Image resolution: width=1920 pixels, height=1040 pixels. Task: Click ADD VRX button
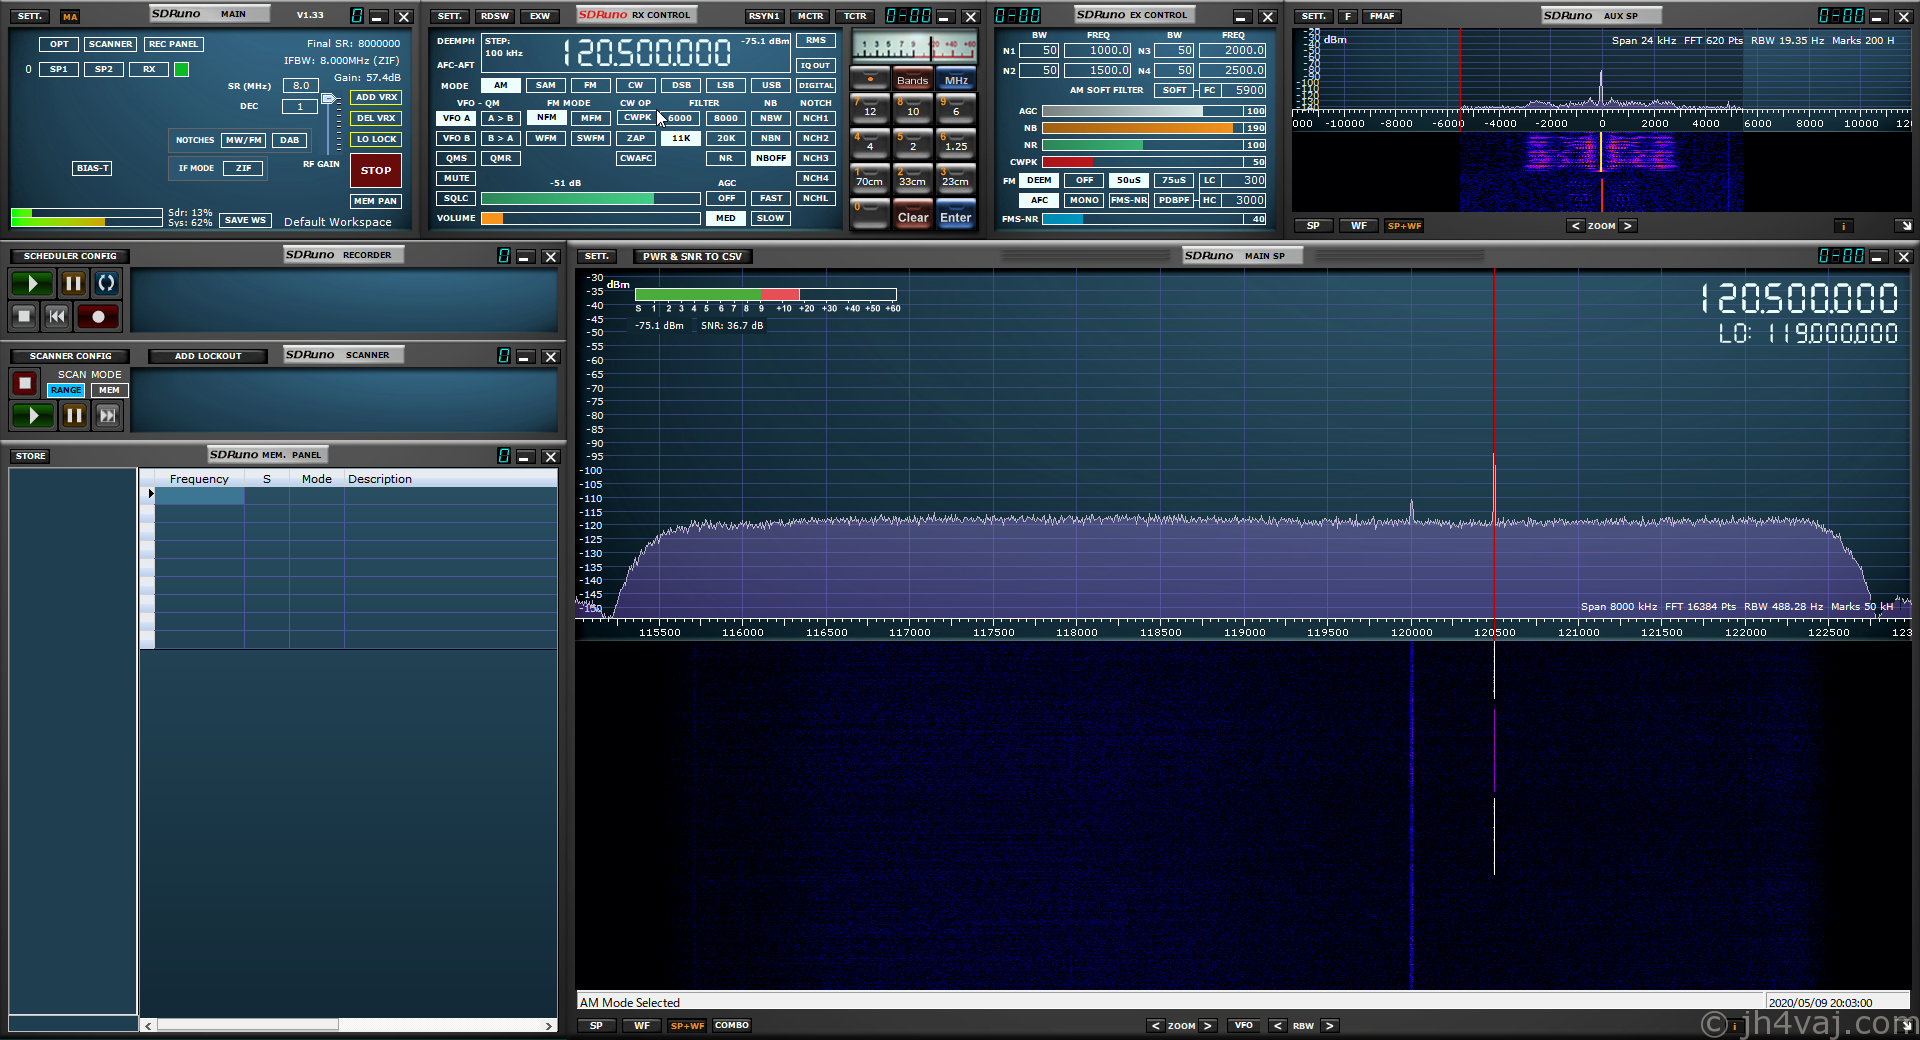[x=376, y=97]
